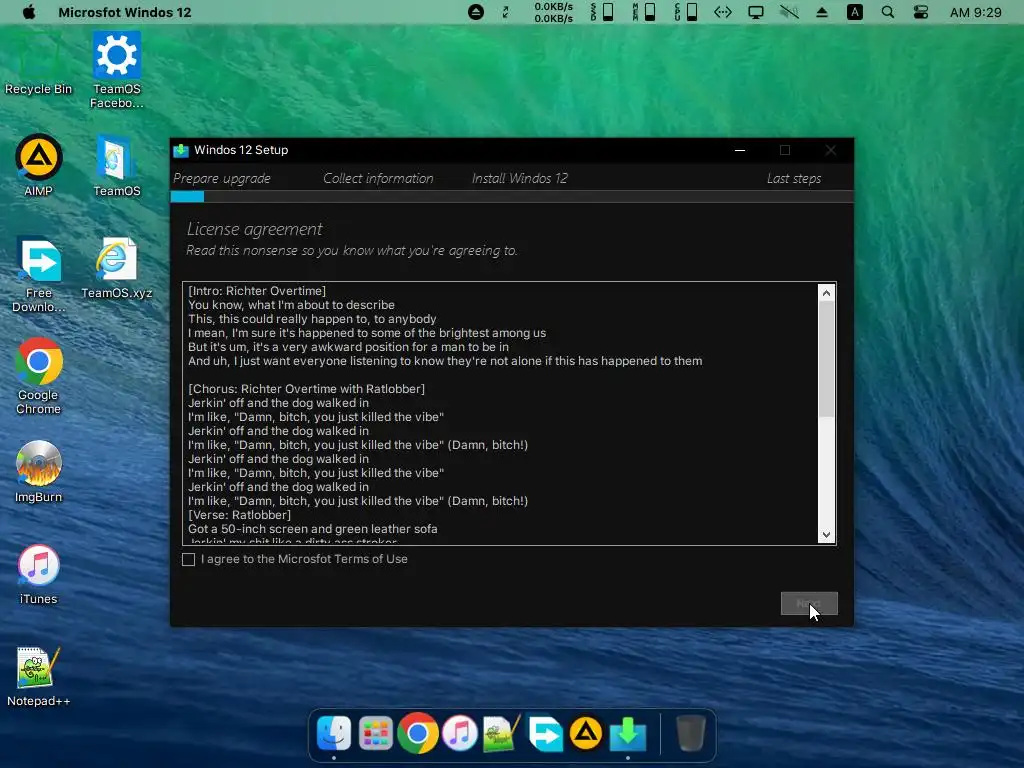Click the Prepare upgrade step label
The image size is (1024, 768).
[x=222, y=178]
